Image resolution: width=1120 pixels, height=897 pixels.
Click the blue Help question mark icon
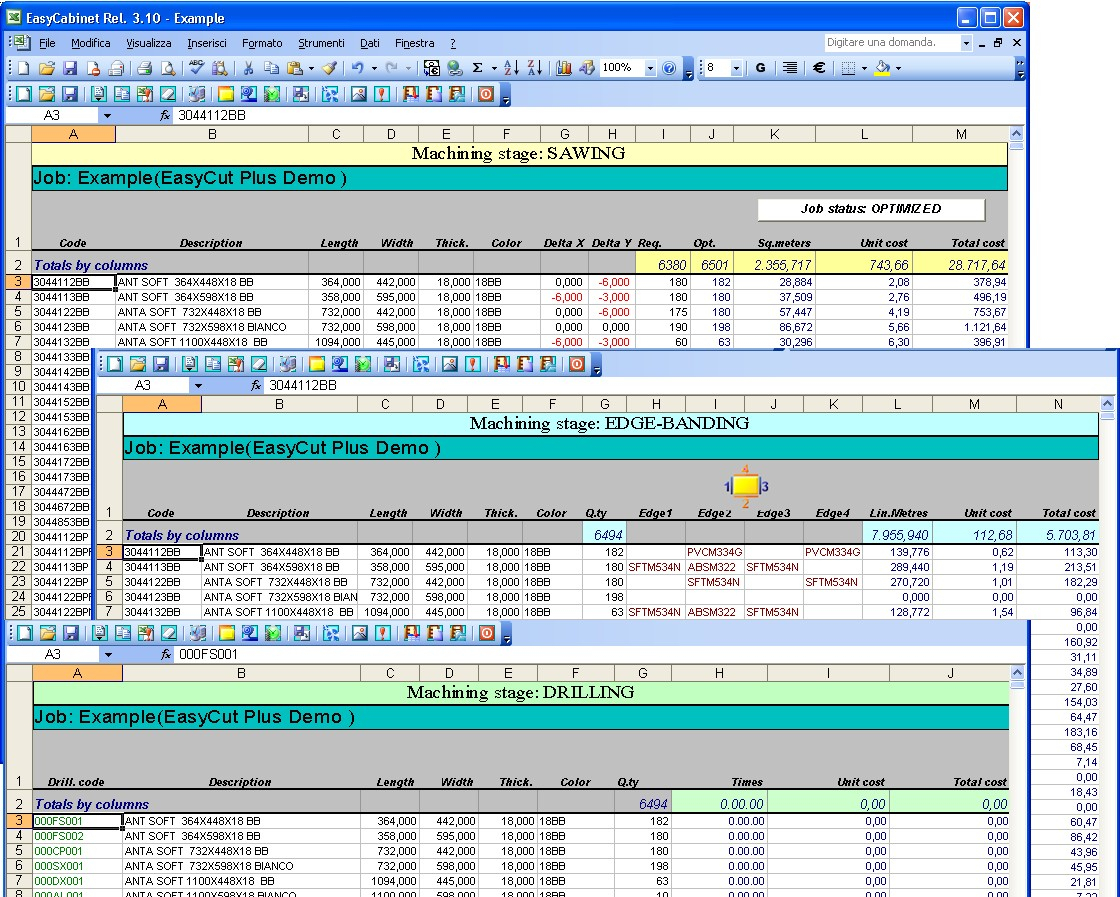click(x=669, y=68)
